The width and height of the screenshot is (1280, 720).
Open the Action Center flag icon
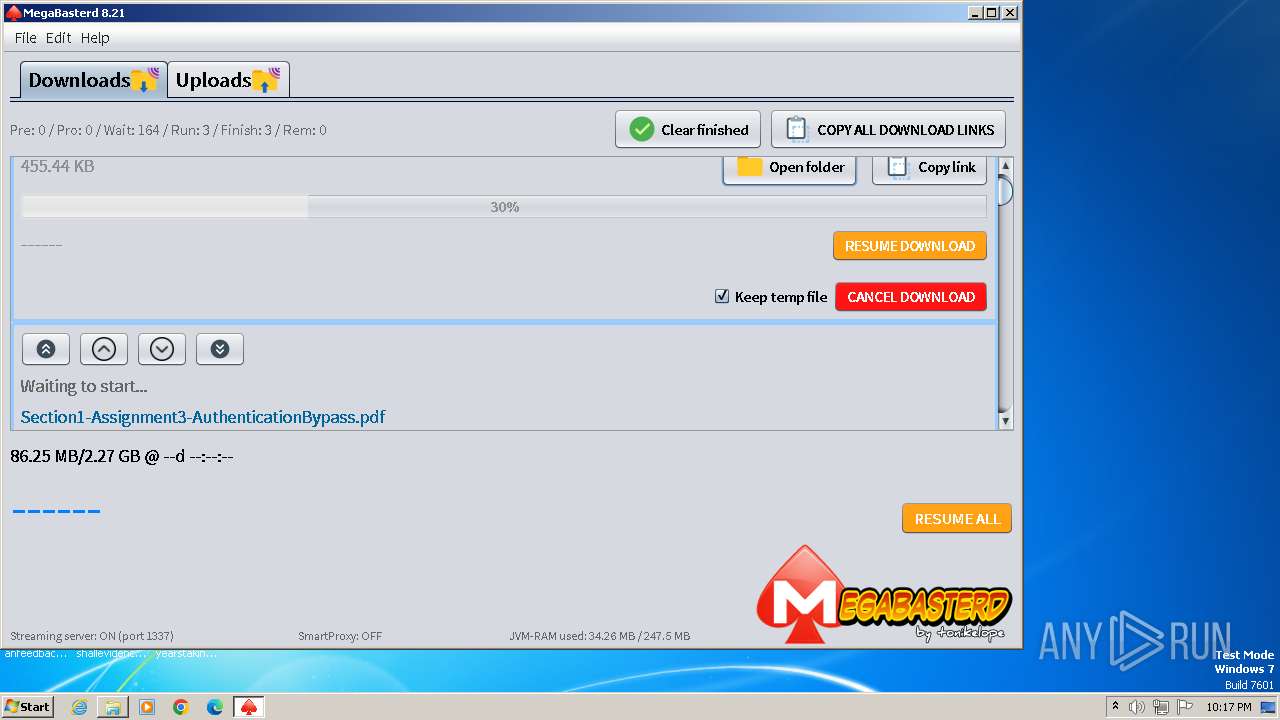(1184, 707)
